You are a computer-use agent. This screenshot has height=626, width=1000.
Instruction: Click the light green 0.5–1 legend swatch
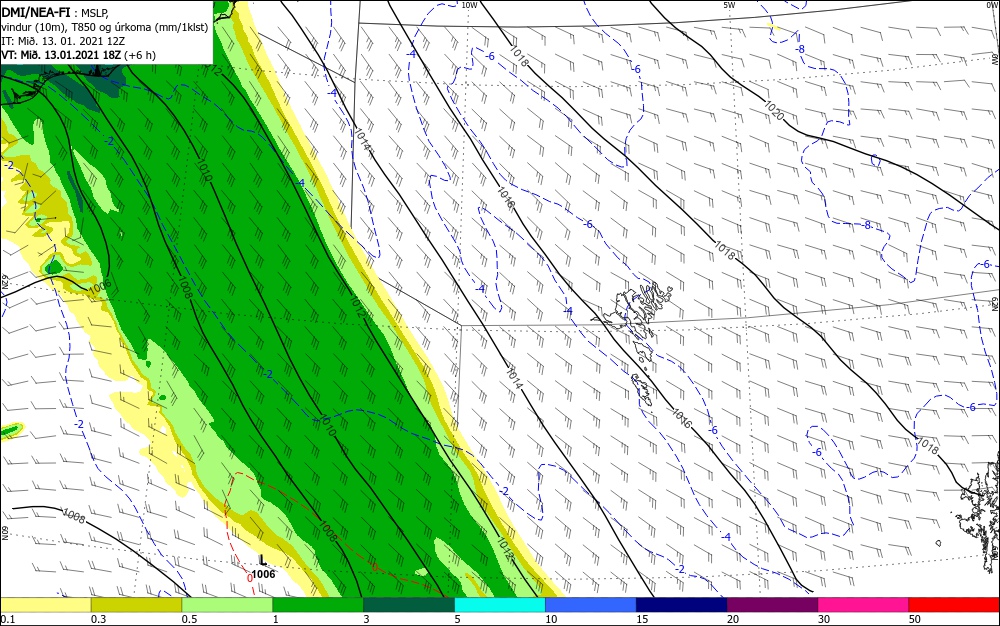(x=227, y=605)
